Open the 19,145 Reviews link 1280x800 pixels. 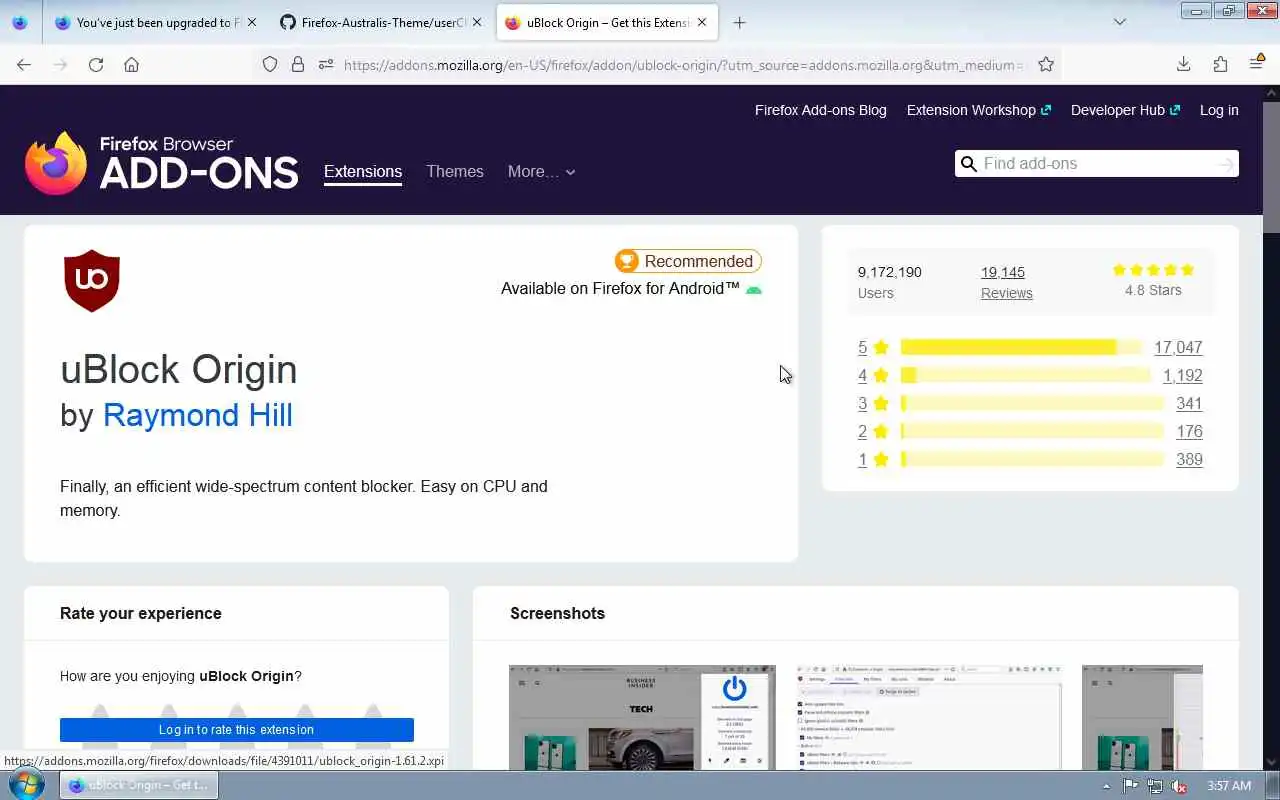1006,282
